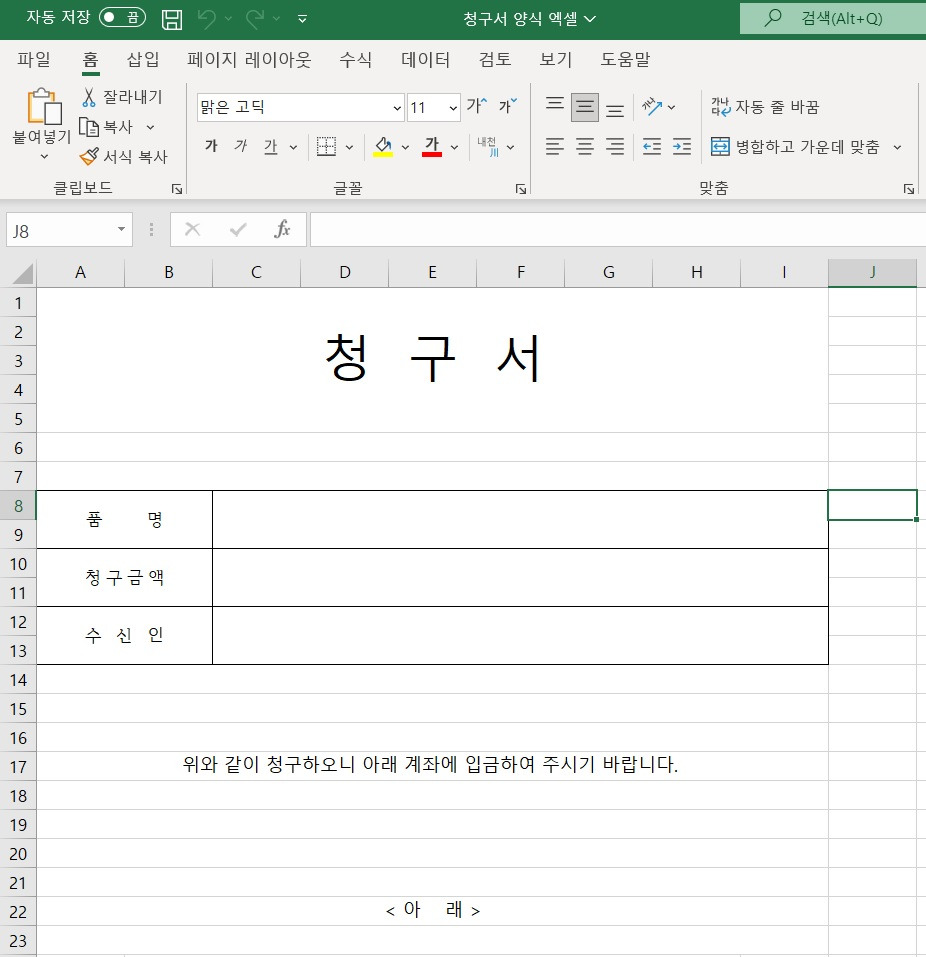The width and height of the screenshot is (926, 957).
Task: Open the 데이터 ribbon tab
Action: point(424,60)
